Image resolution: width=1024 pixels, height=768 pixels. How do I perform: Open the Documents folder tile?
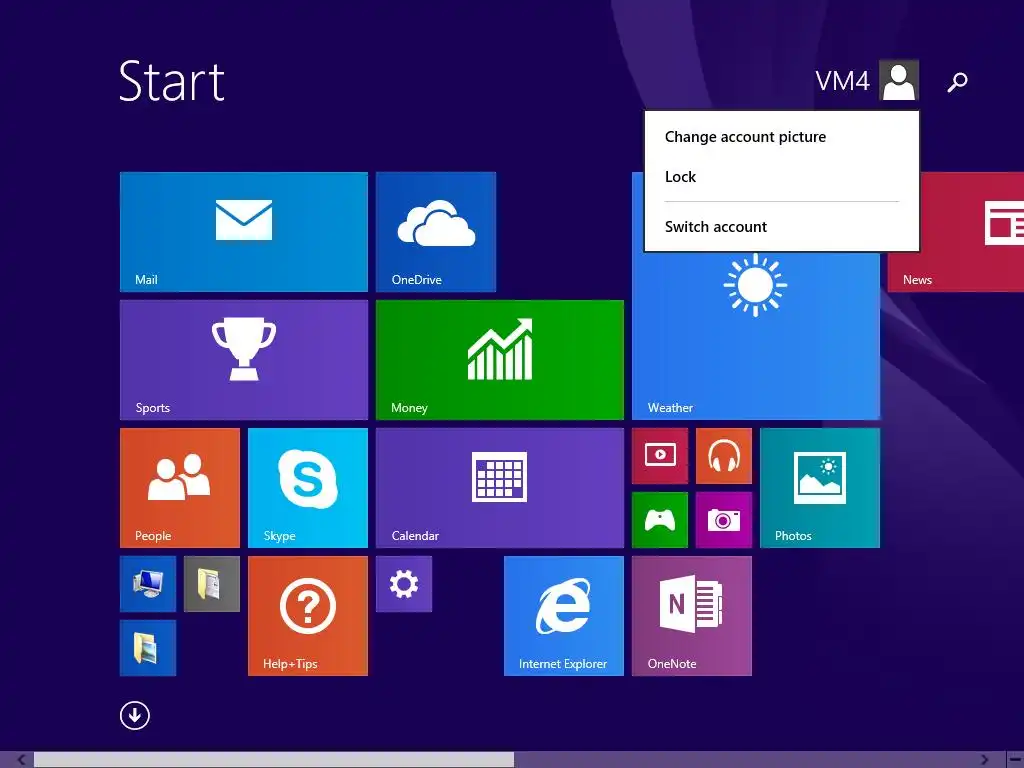(x=212, y=583)
